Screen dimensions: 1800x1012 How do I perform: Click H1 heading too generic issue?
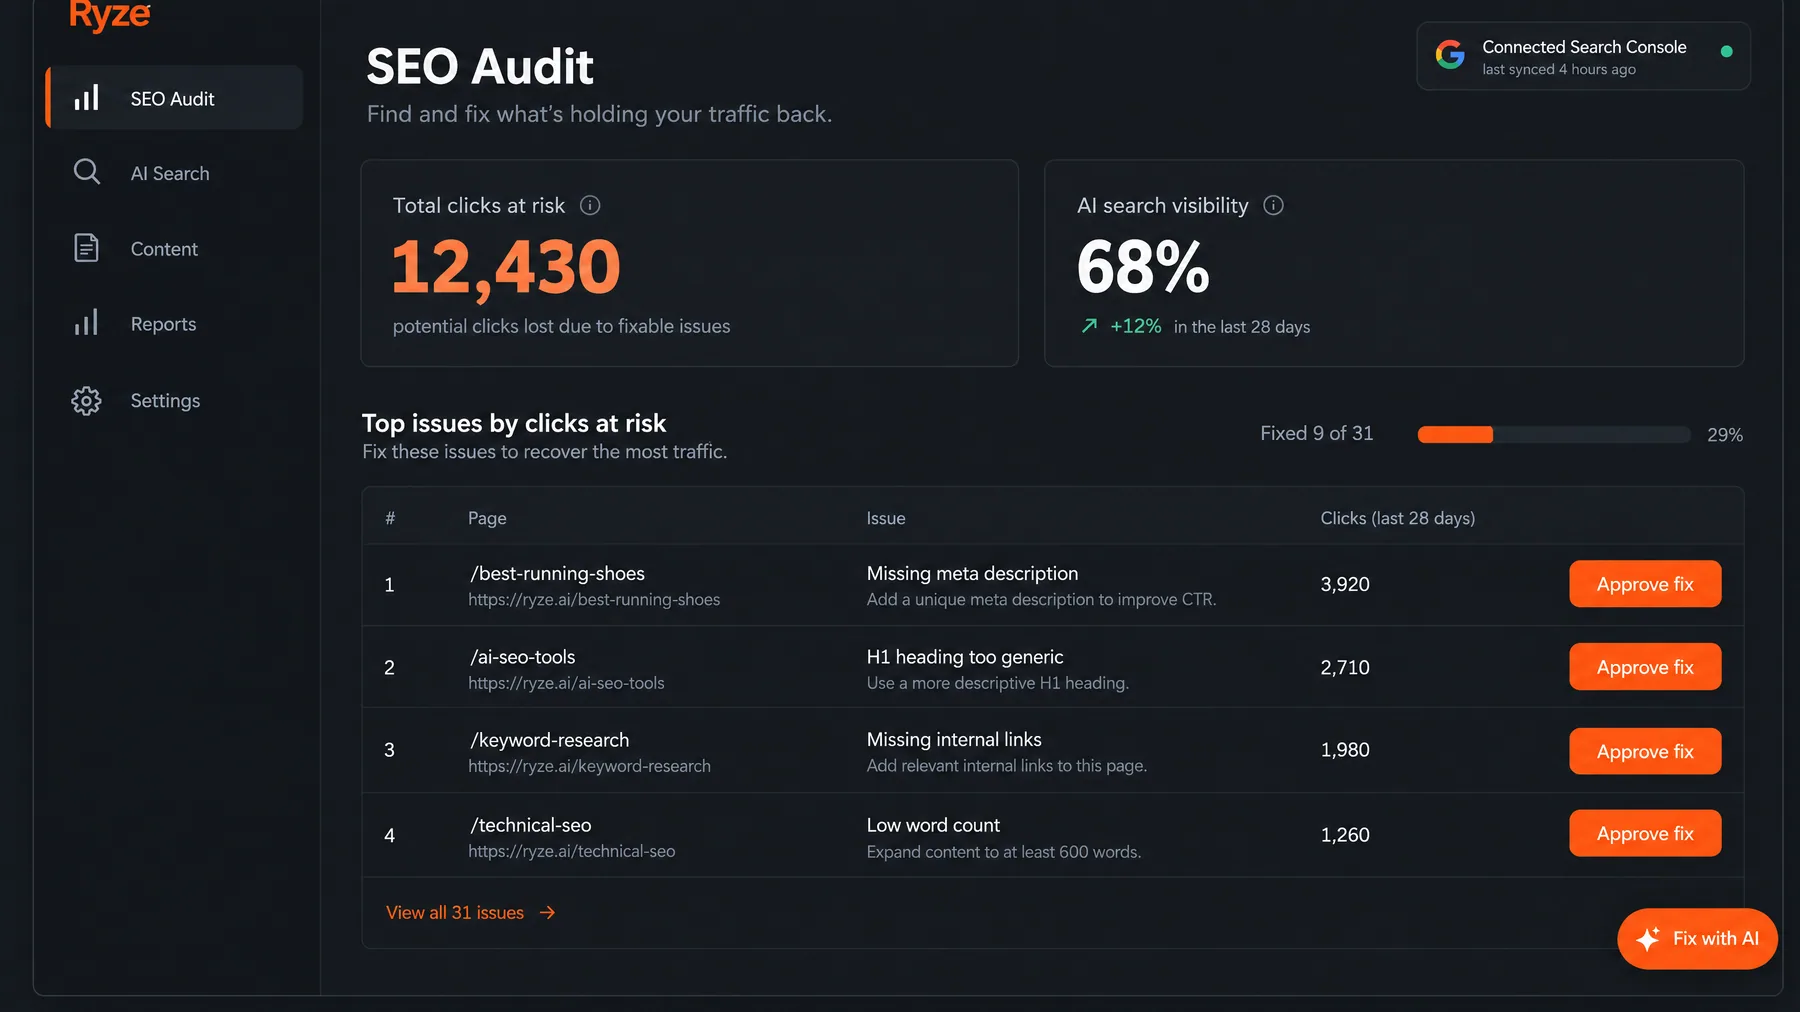pyautogui.click(x=965, y=657)
